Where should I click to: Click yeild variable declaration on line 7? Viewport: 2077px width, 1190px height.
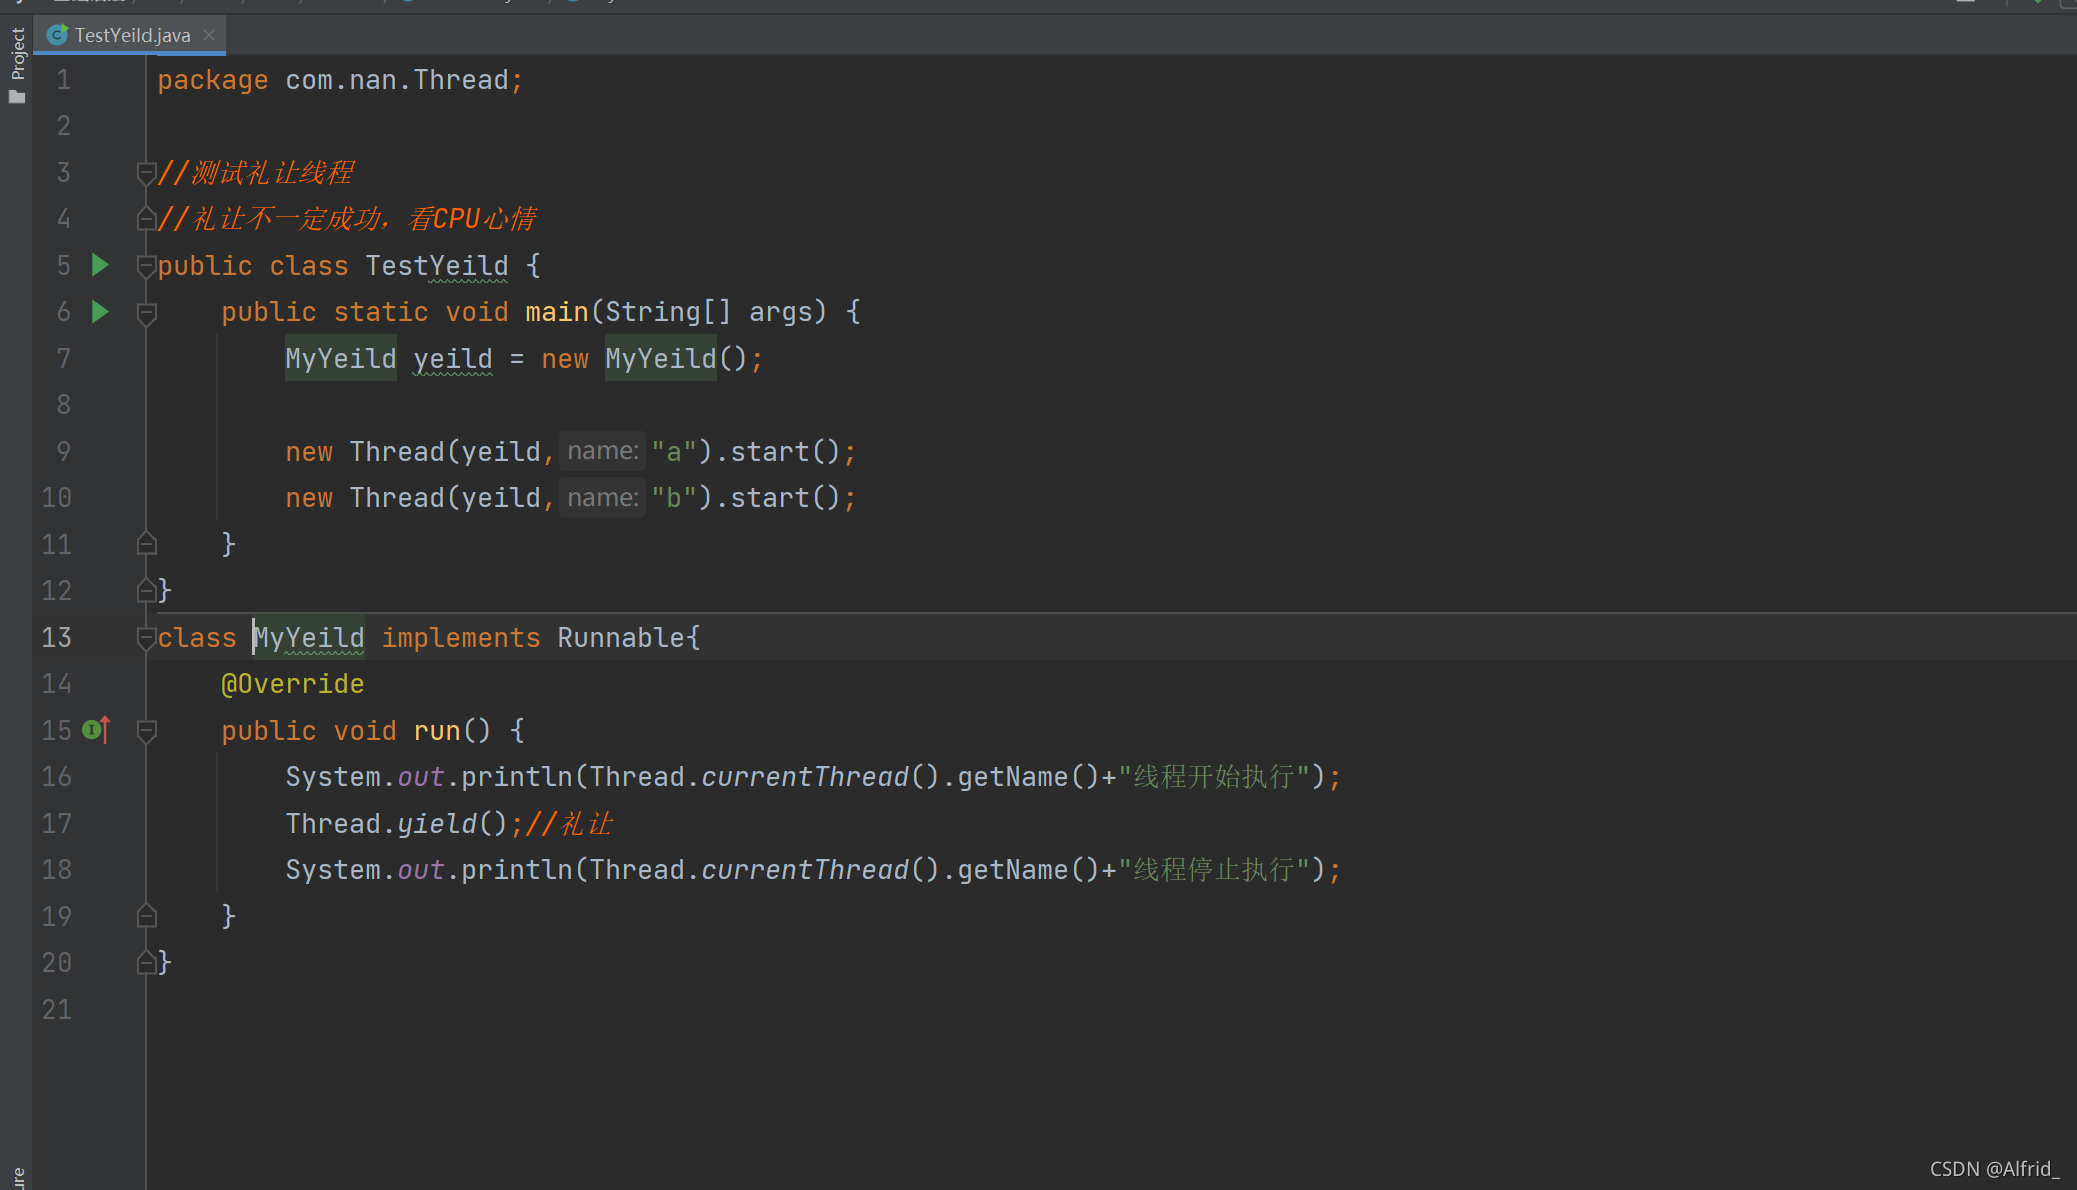pos(453,359)
